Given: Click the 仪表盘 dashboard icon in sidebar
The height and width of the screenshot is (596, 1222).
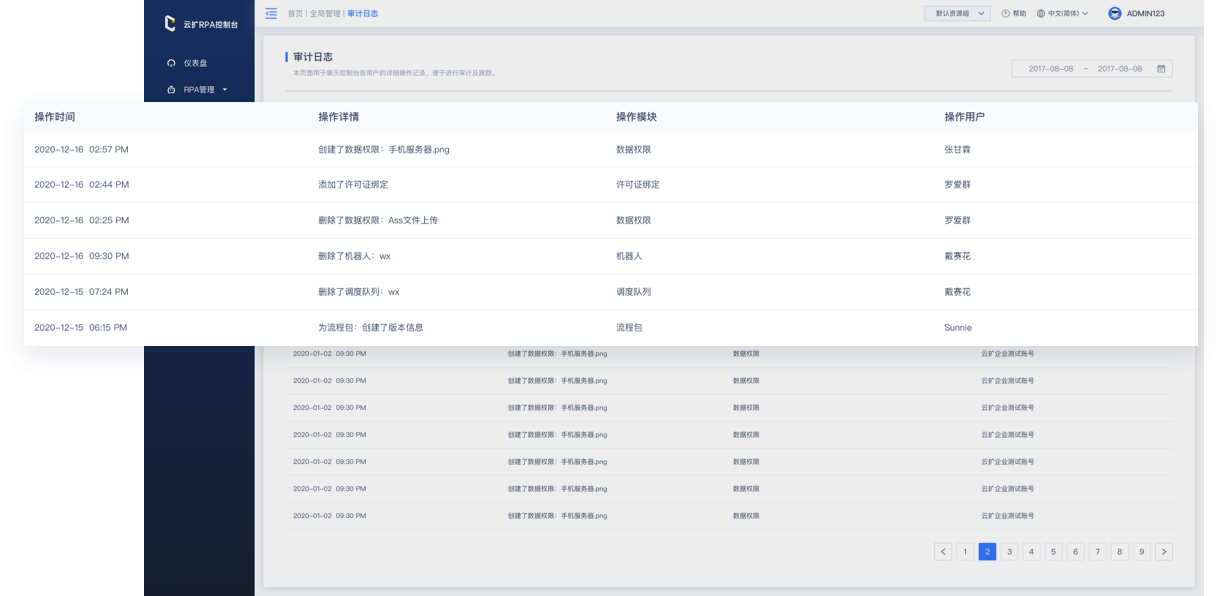Looking at the screenshot, I should [x=171, y=63].
